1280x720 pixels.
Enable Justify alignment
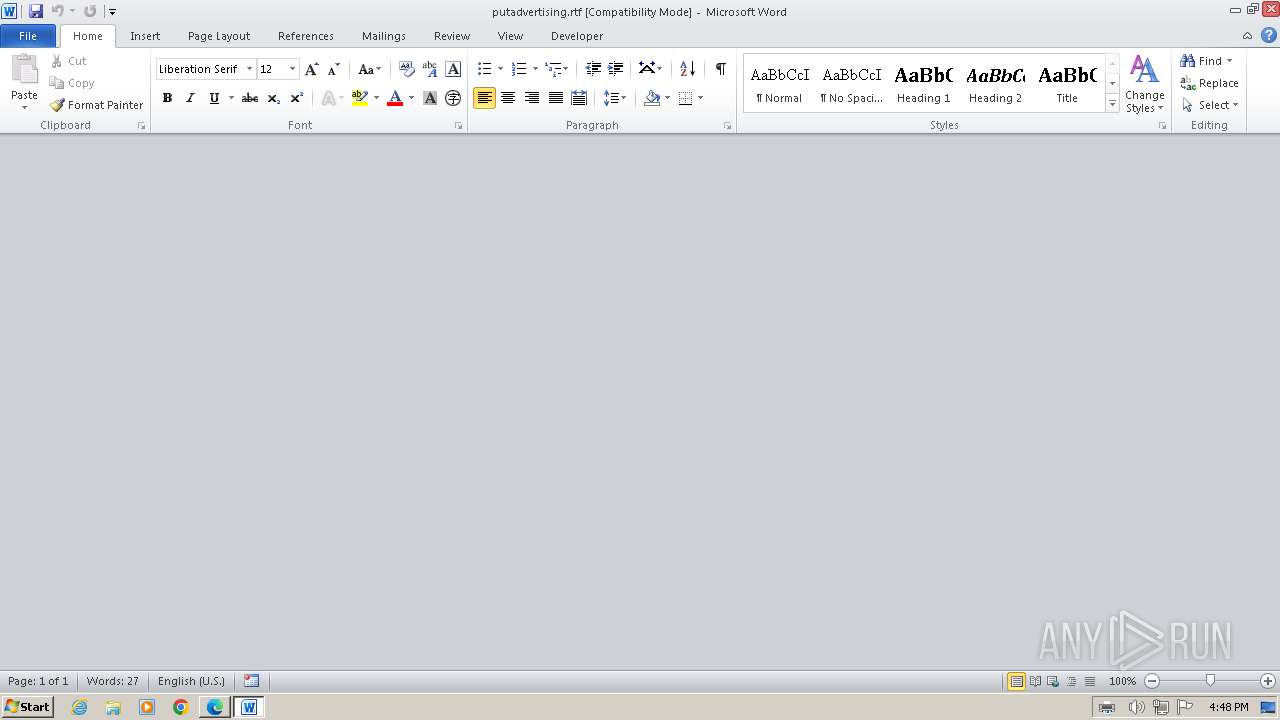[555, 98]
